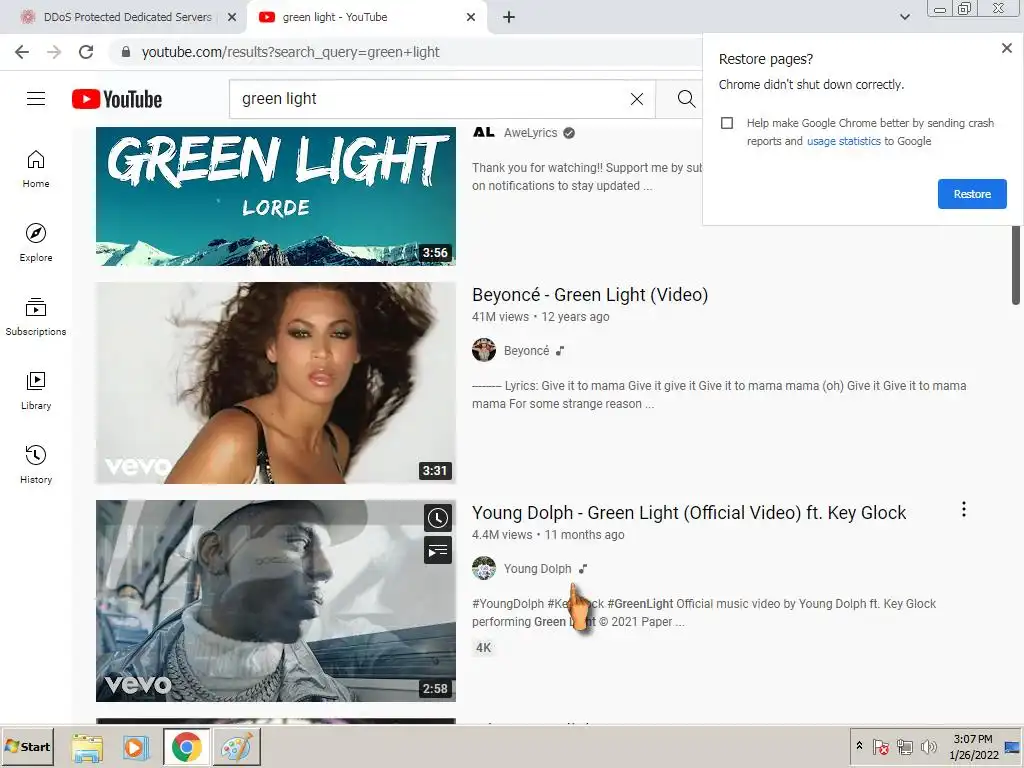The height and width of the screenshot is (768, 1024).
Task: Click the Young Dolph channel name
Action: [537, 569]
